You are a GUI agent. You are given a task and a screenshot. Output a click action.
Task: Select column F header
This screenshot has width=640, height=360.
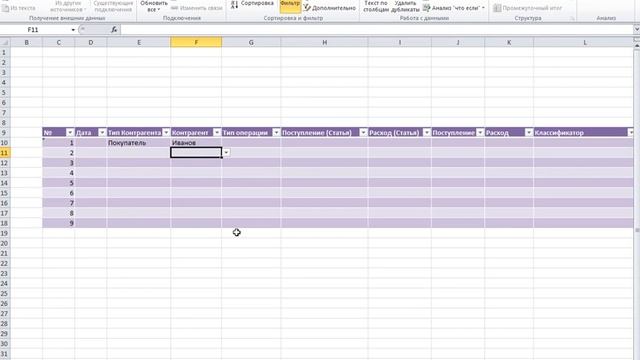[196, 42]
